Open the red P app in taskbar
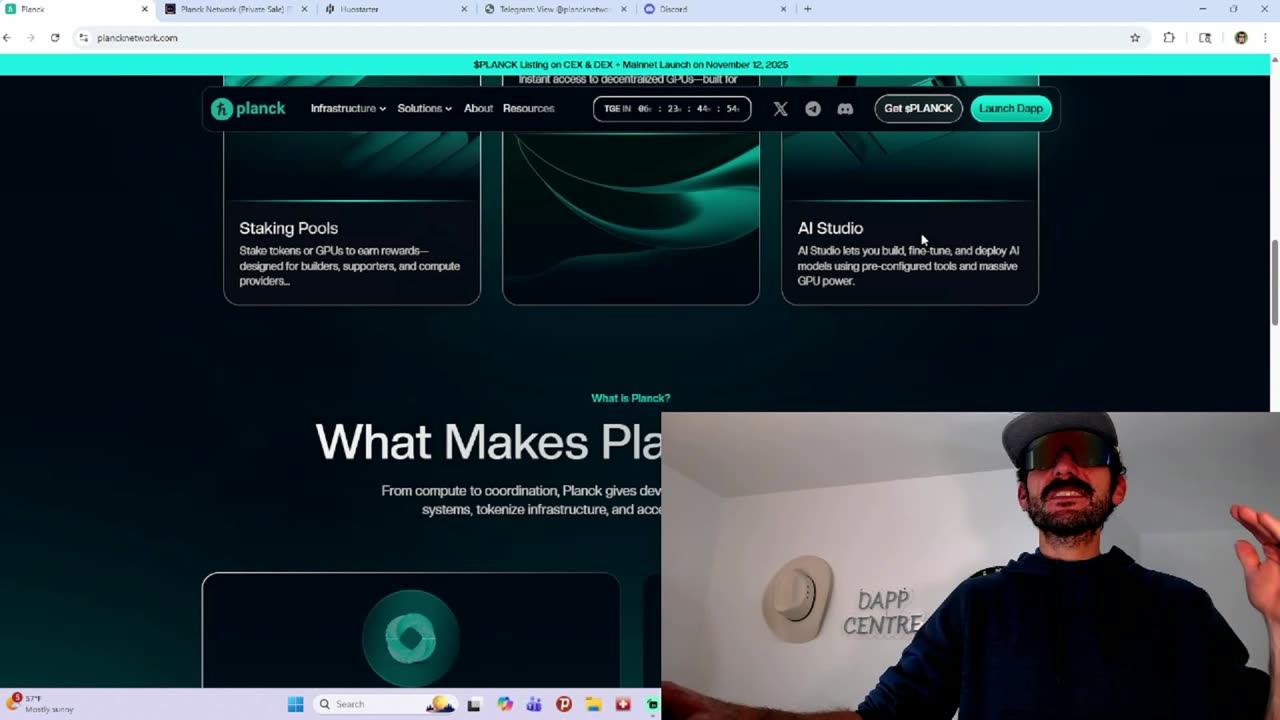 [x=564, y=704]
